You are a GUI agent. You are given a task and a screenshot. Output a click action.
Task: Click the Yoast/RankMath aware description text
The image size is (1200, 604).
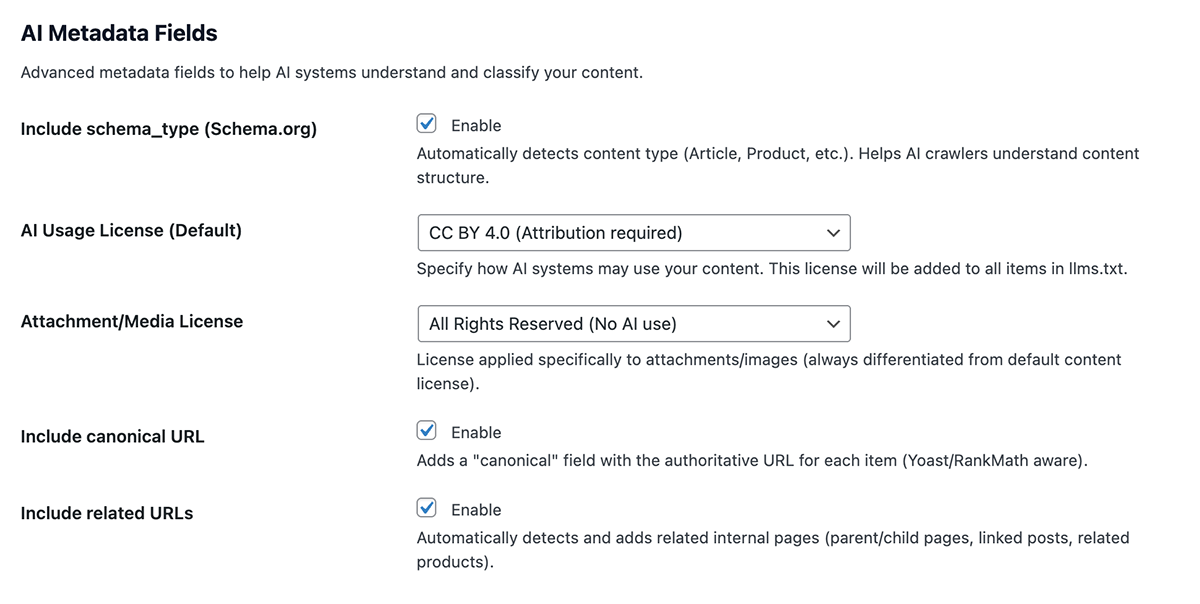pyautogui.click(x=751, y=461)
